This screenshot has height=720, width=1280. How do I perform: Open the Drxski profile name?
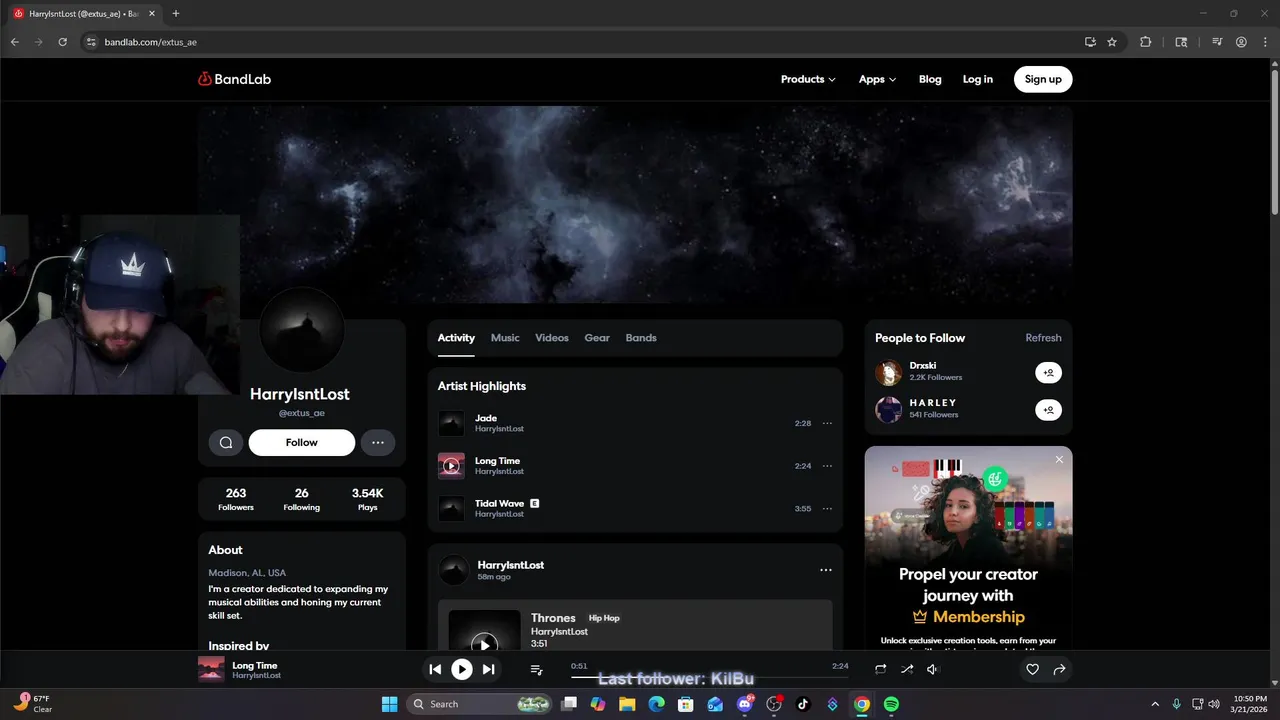click(923, 366)
